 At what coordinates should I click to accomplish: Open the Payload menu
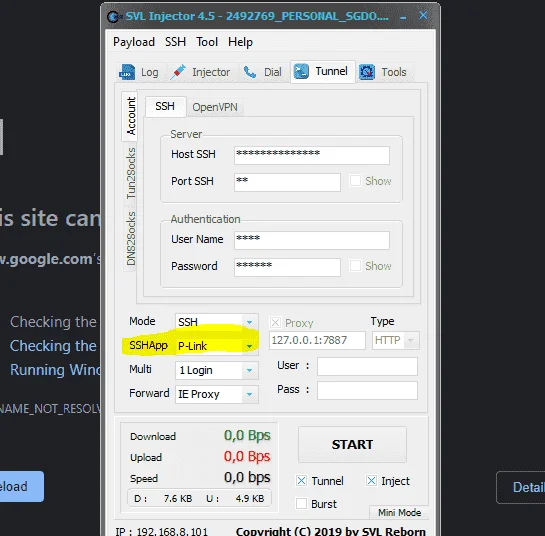point(134,42)
